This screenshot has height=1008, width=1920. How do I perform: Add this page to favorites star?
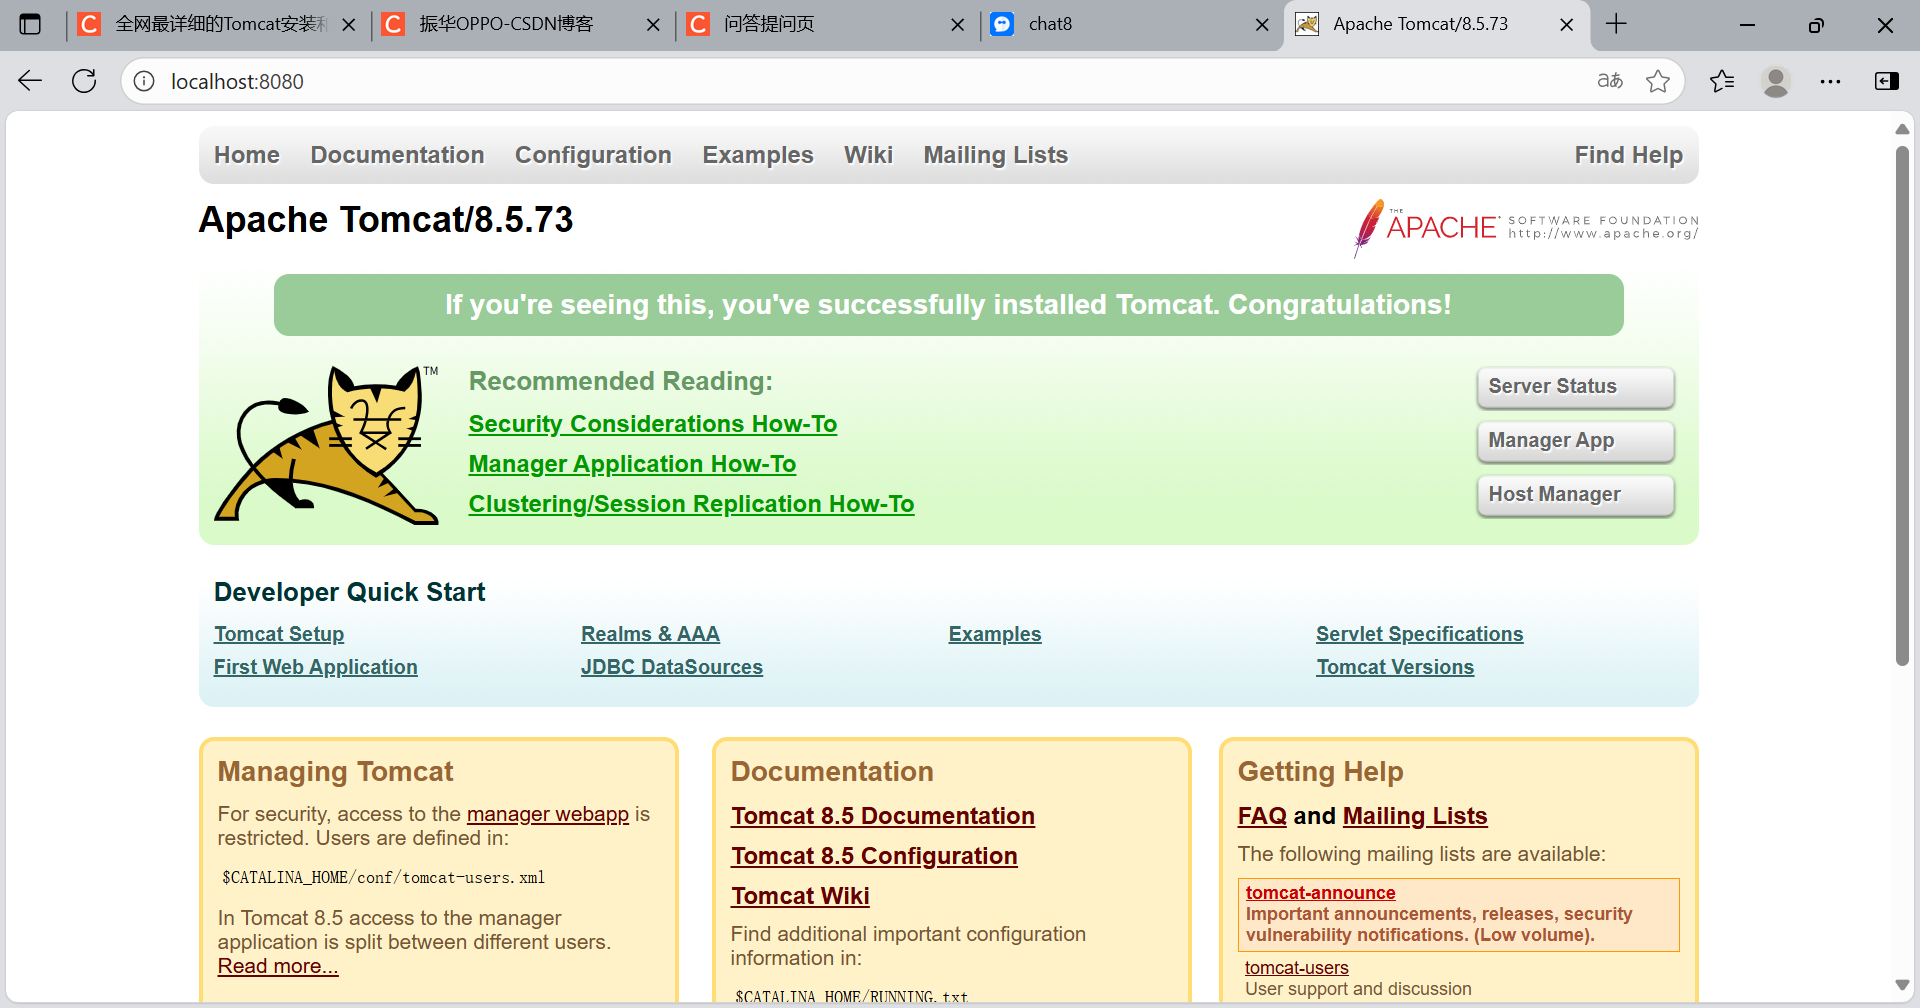(x=1658, y=81)
